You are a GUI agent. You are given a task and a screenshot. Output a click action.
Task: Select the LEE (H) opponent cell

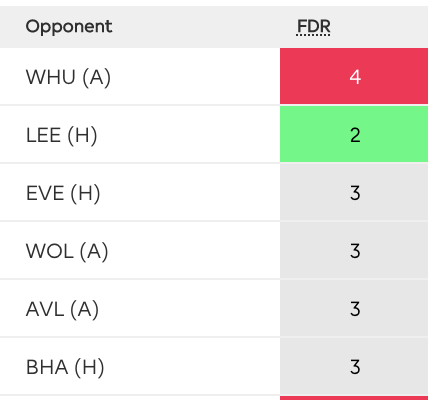click(x=140, y=135)
